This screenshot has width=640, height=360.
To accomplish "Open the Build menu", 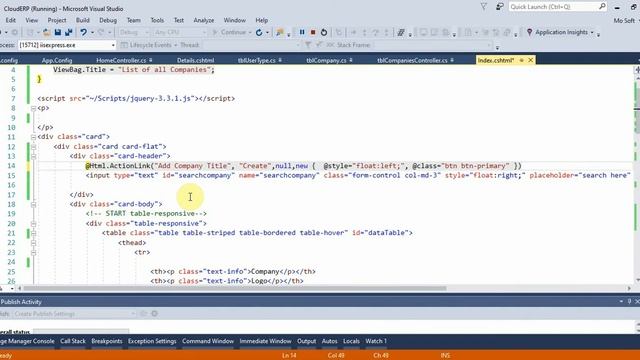I will [x=82, y=20].
